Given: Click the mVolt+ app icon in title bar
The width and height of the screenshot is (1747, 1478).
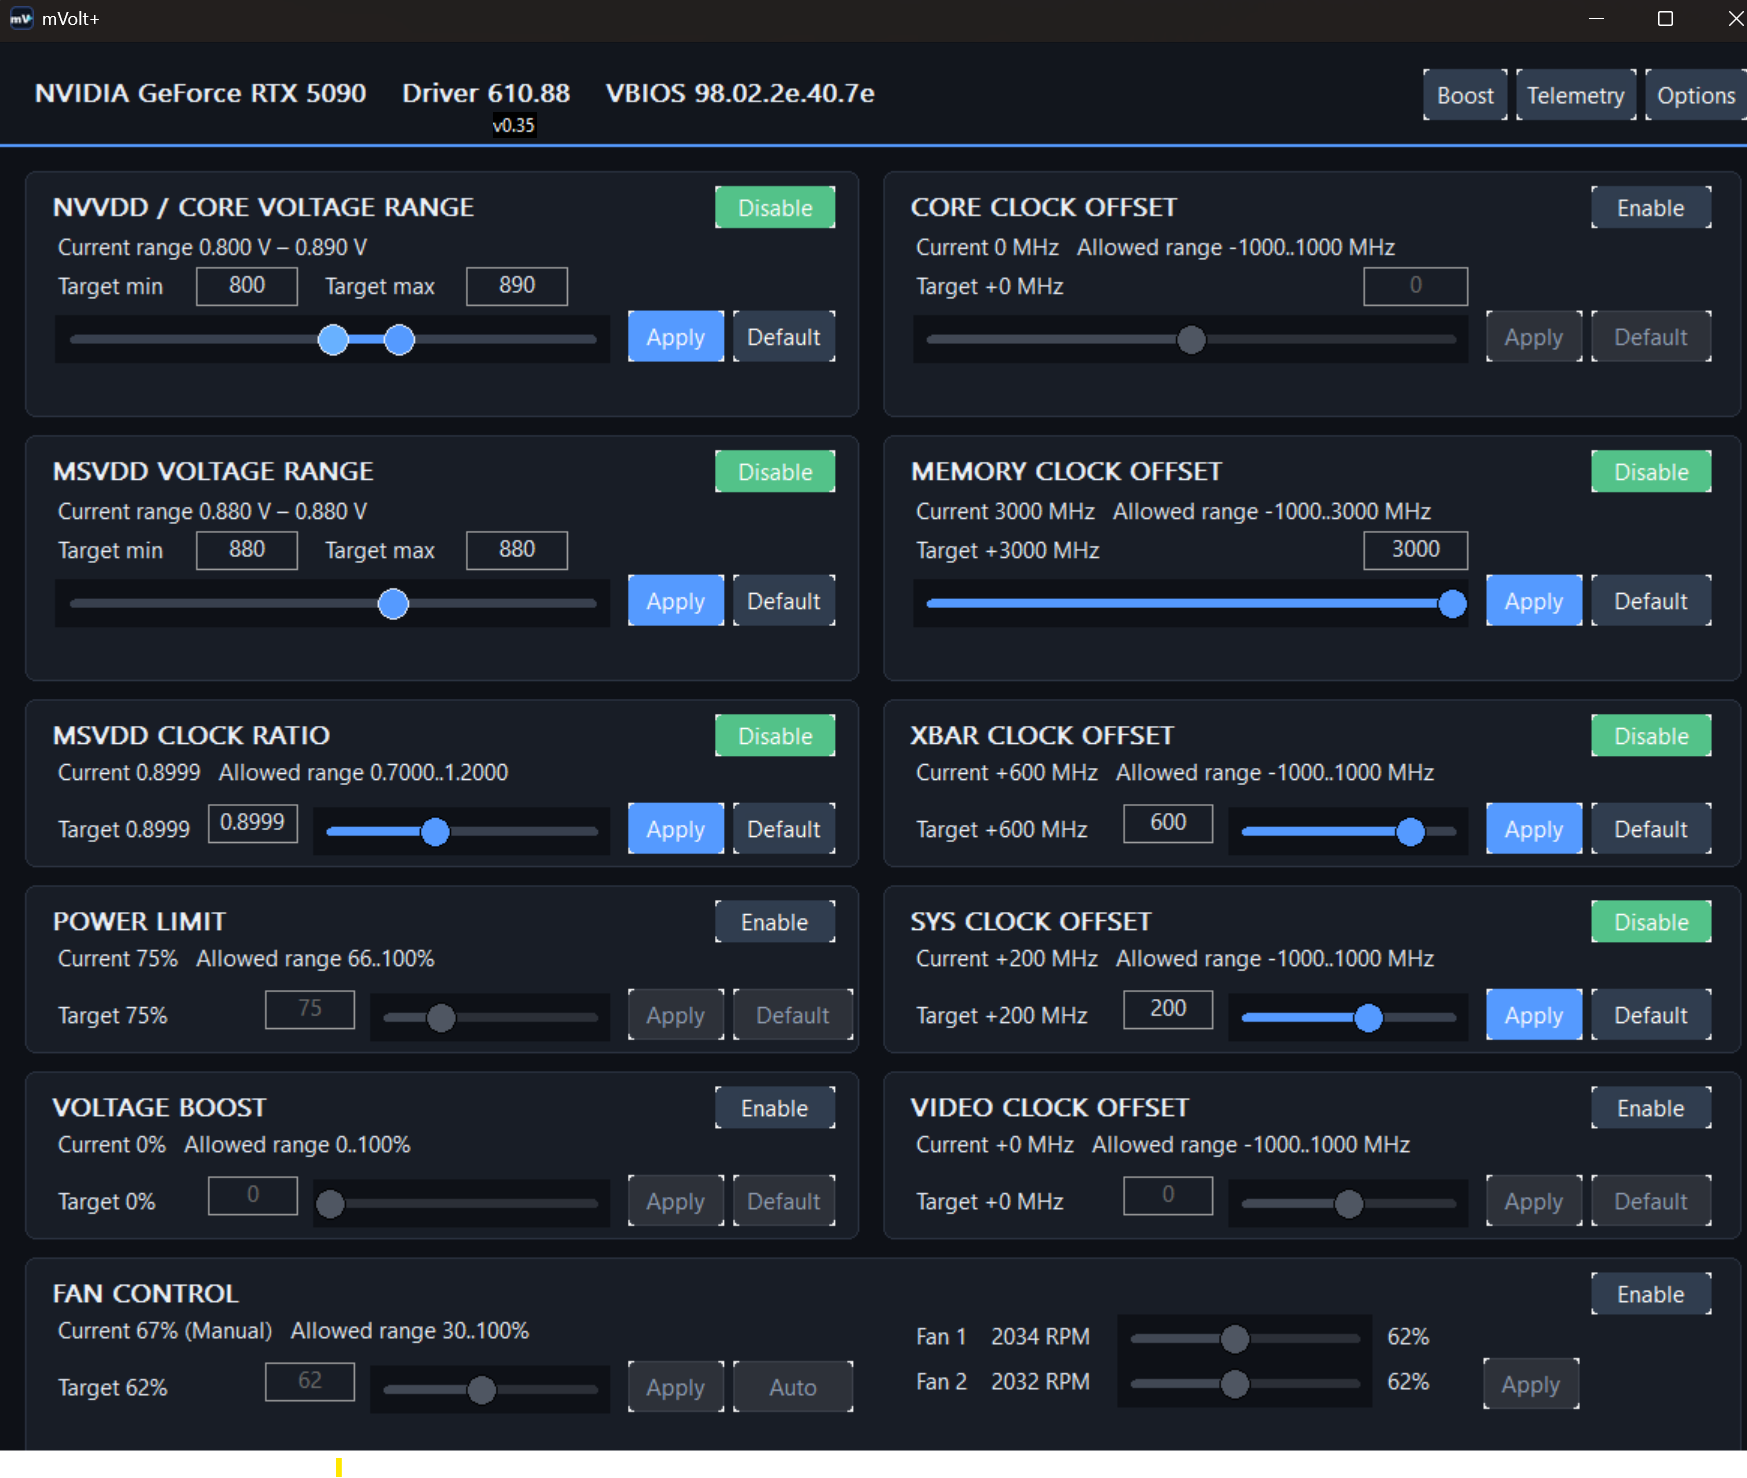Looking at the screenshot, I should coord(21,19).
